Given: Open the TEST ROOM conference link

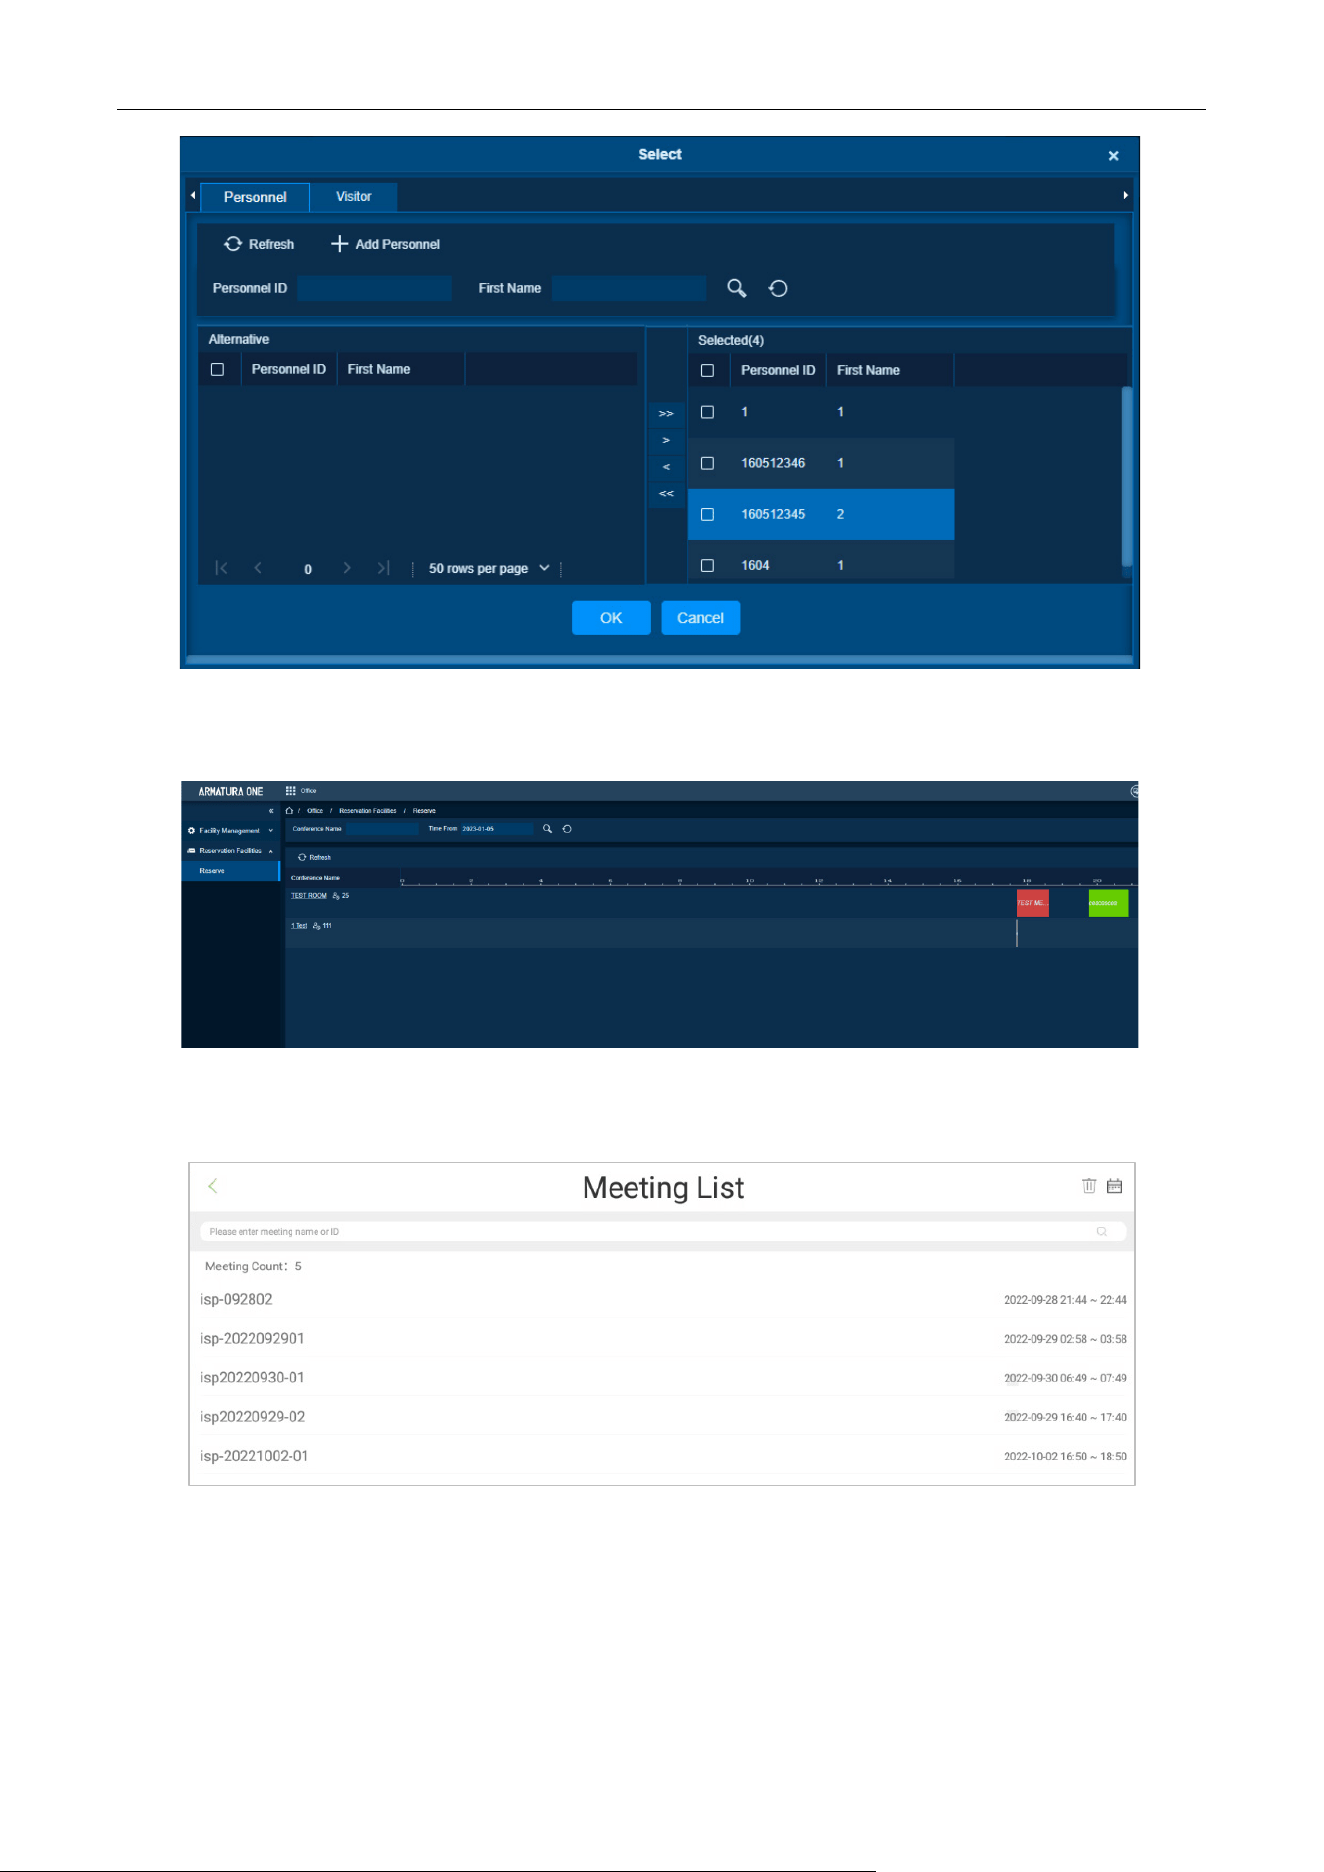Looking at the screenshot, I should [x=309, y=896].
